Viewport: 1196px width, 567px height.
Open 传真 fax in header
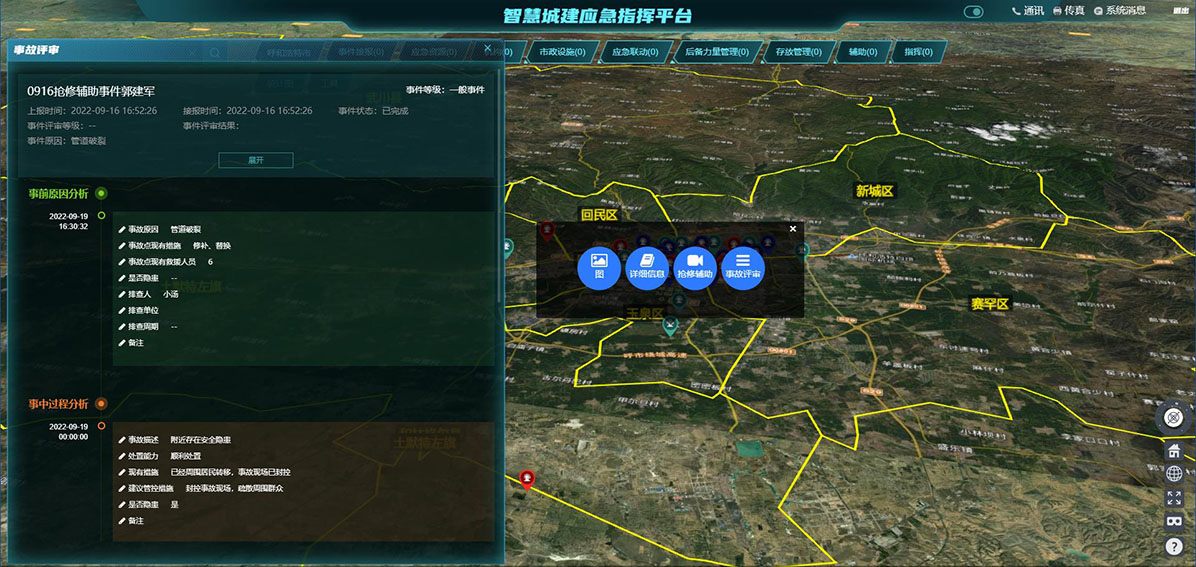tap(1069, 11)
